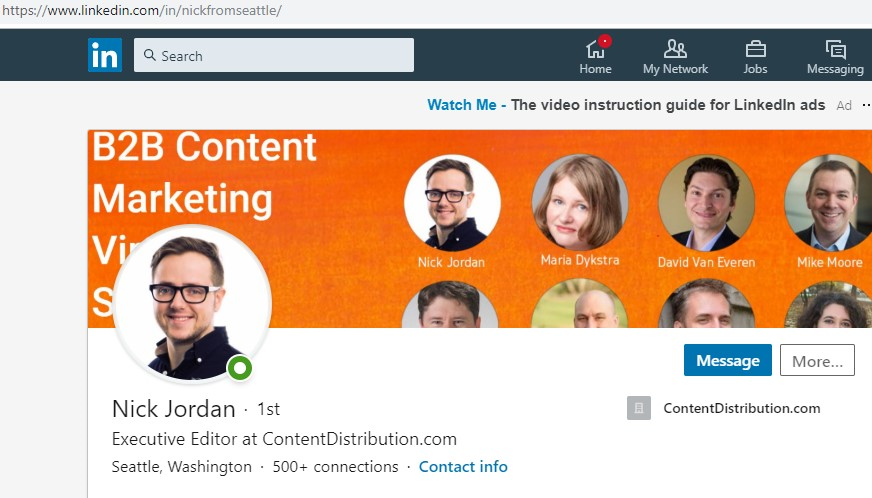Click the B2B Content banner heading
The height and width of the screenshot is (498, 872).
point(204,147)
